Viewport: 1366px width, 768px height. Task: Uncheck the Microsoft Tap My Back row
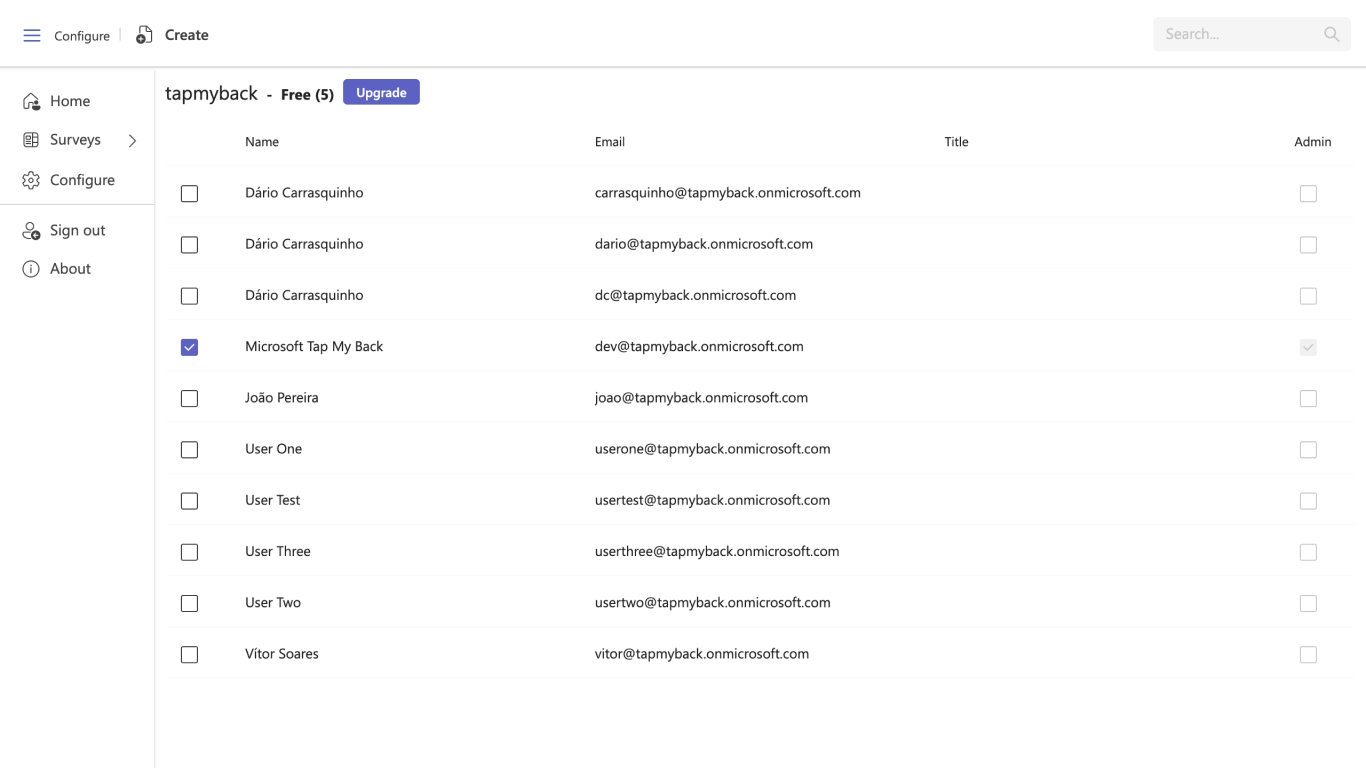point(189,347)
